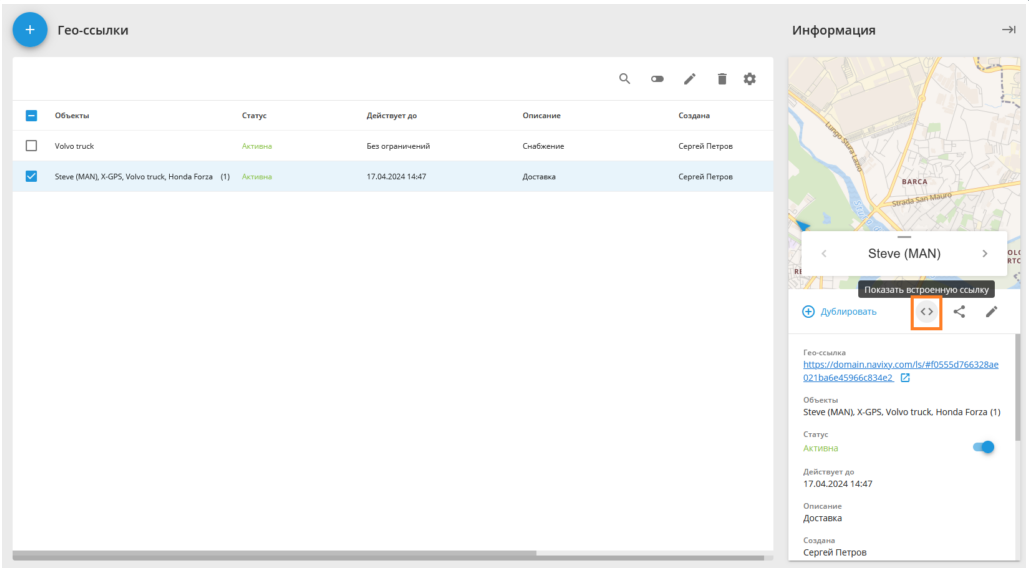Click the toolbar toggle-status icon
The width and height of the screenshot is (1029, 568).
[x=657, y=79]
